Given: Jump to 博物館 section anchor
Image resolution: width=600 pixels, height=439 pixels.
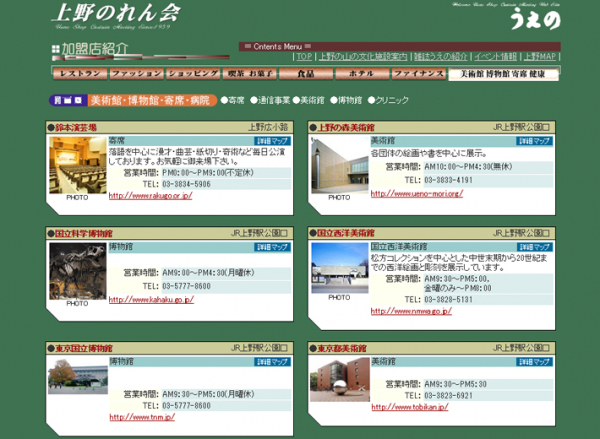Looking at the screenshot, I should tap(346, 100).
